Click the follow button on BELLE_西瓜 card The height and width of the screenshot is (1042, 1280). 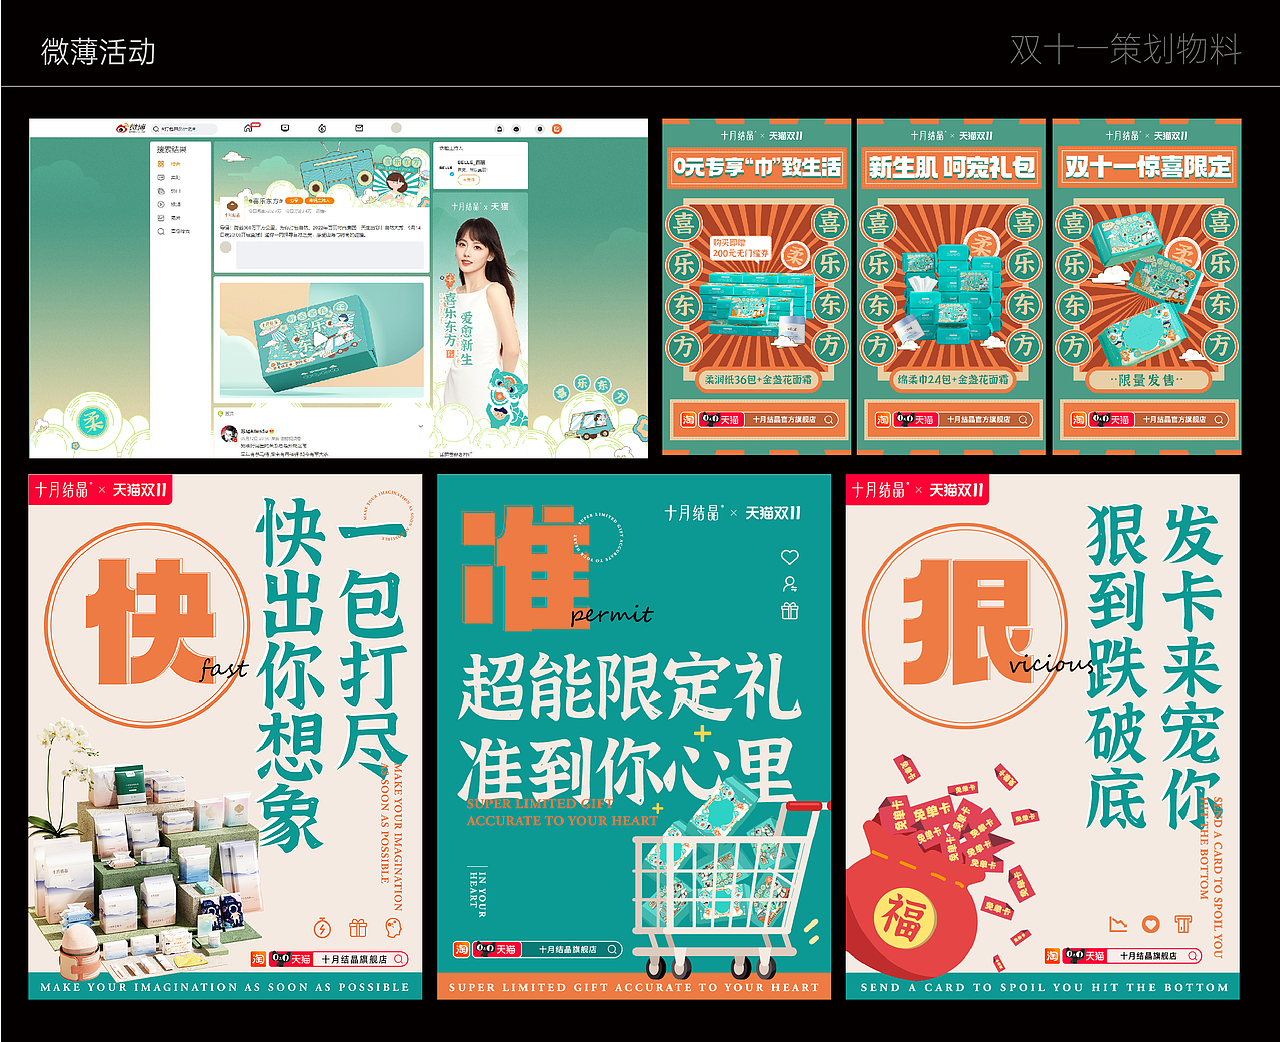pos(469,181)
